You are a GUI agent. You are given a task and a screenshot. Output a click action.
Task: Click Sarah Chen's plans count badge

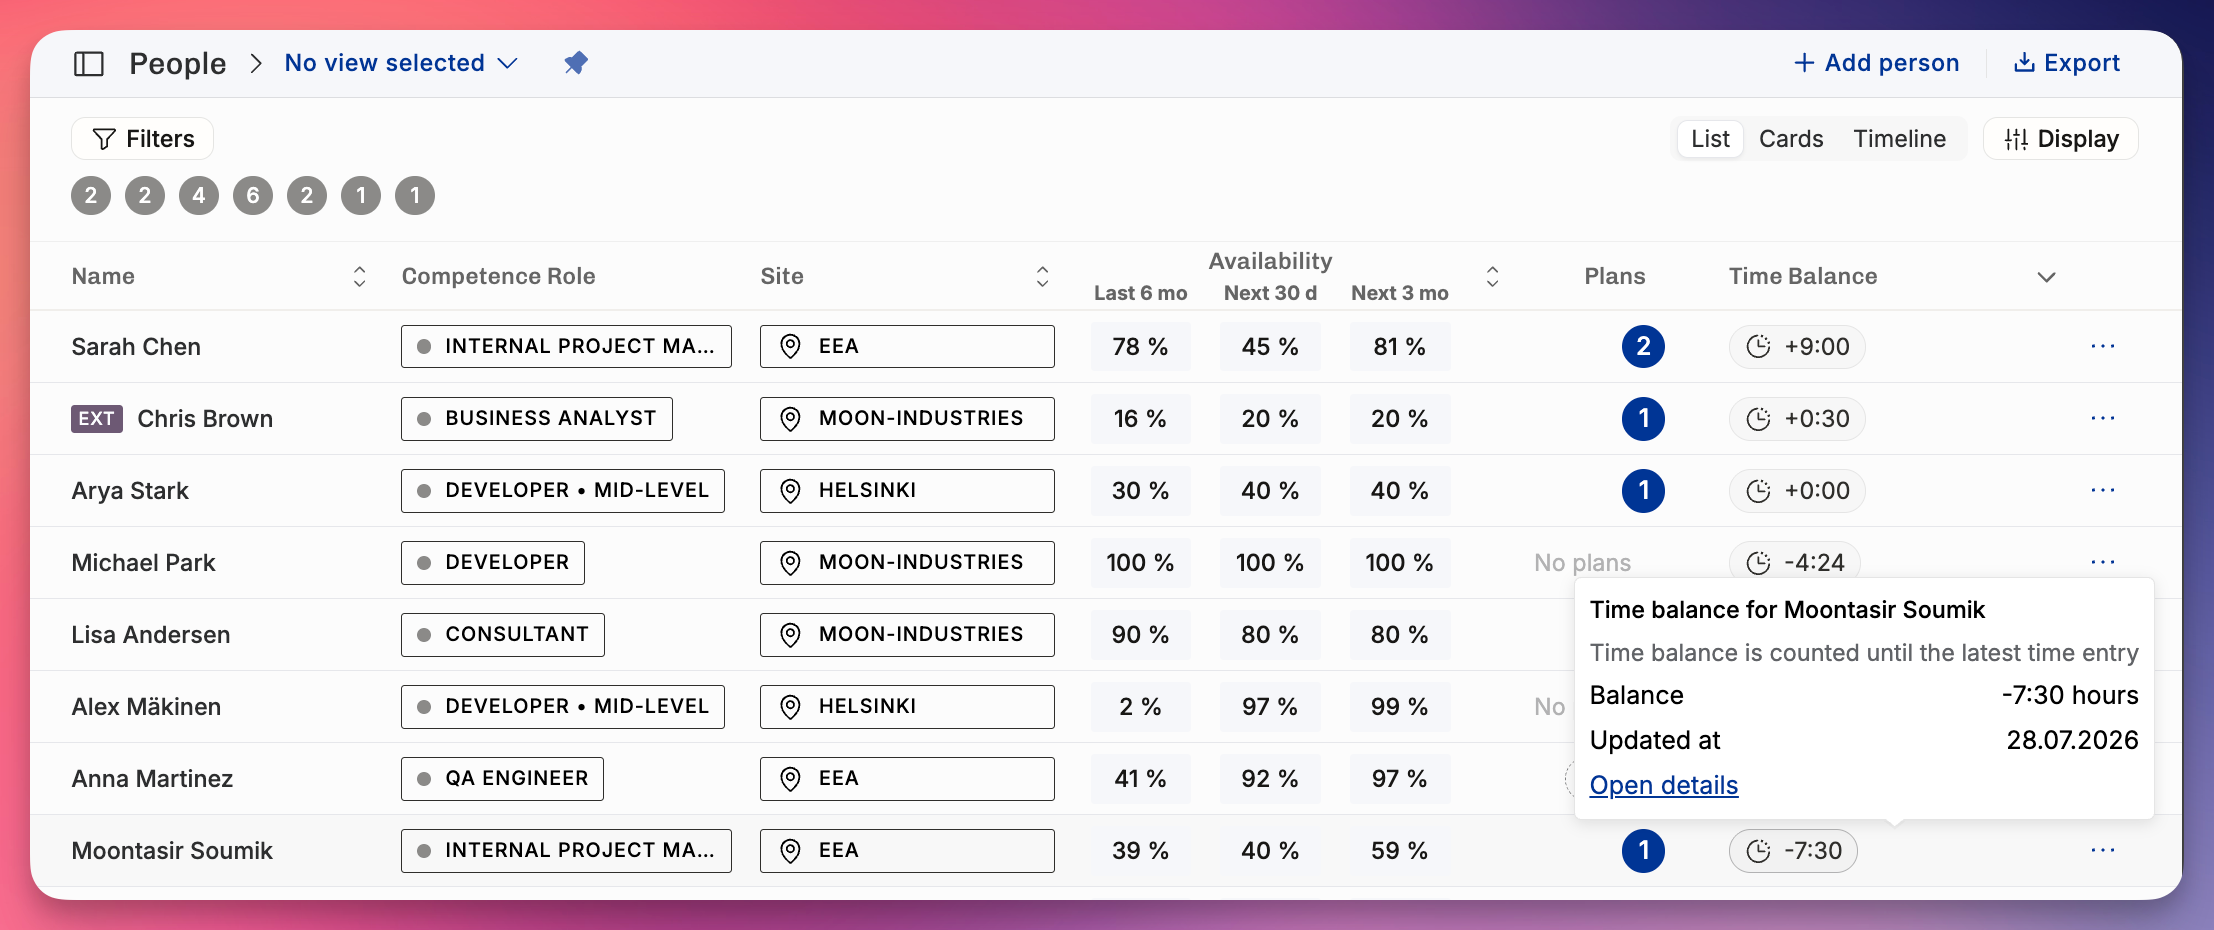[x=1643, y=347]
